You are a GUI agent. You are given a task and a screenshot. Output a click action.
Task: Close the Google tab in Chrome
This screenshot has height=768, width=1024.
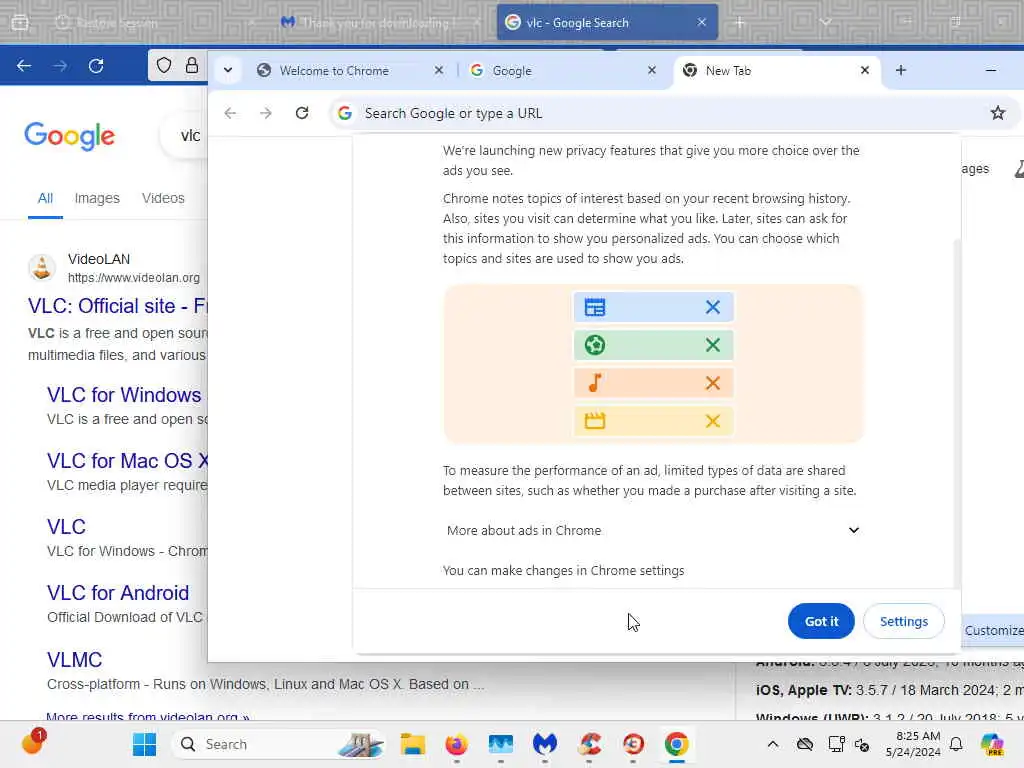coord(652,70)
